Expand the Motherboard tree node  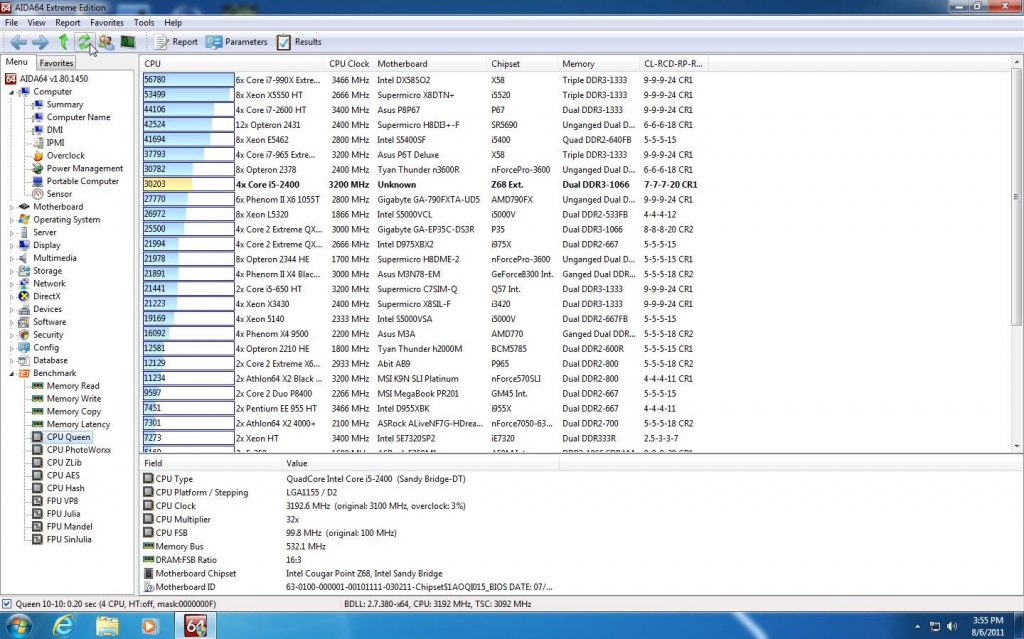coord(12,207)
